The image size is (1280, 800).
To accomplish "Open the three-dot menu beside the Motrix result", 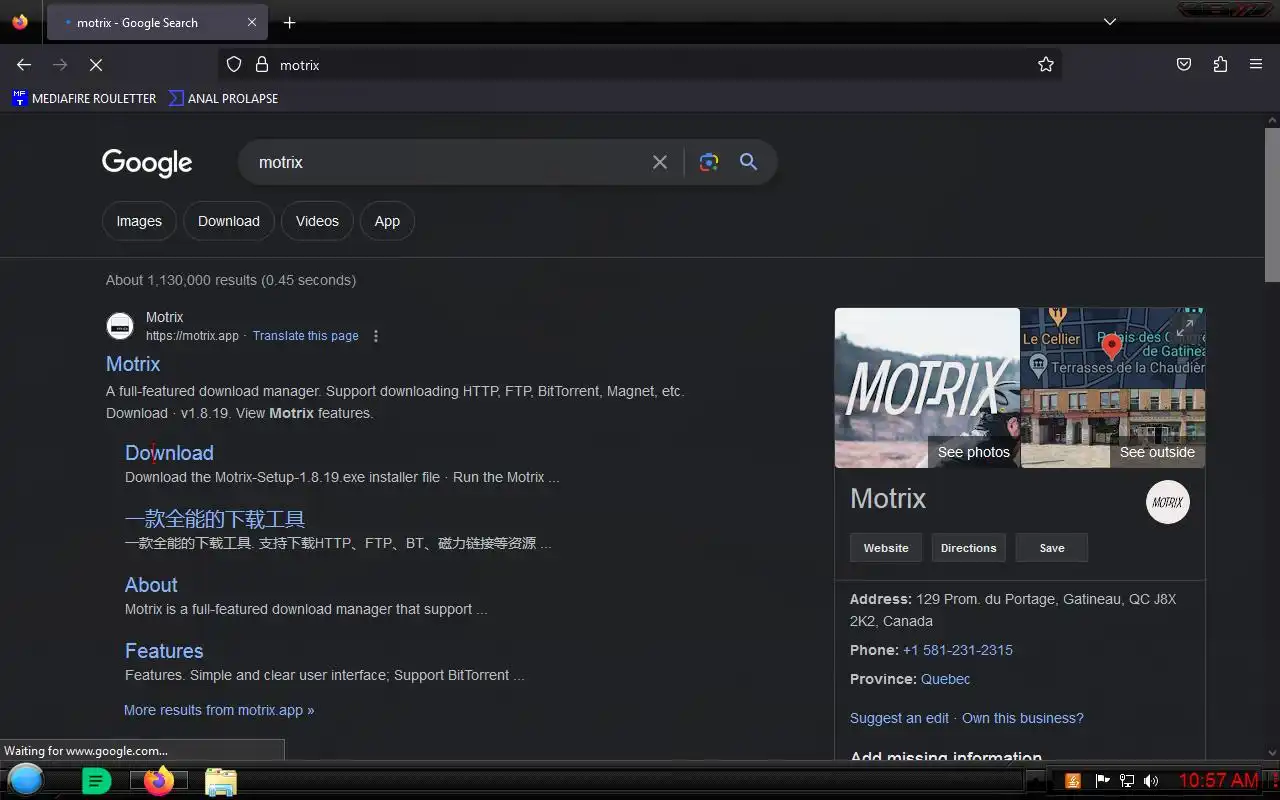I will tap(376, 336).
